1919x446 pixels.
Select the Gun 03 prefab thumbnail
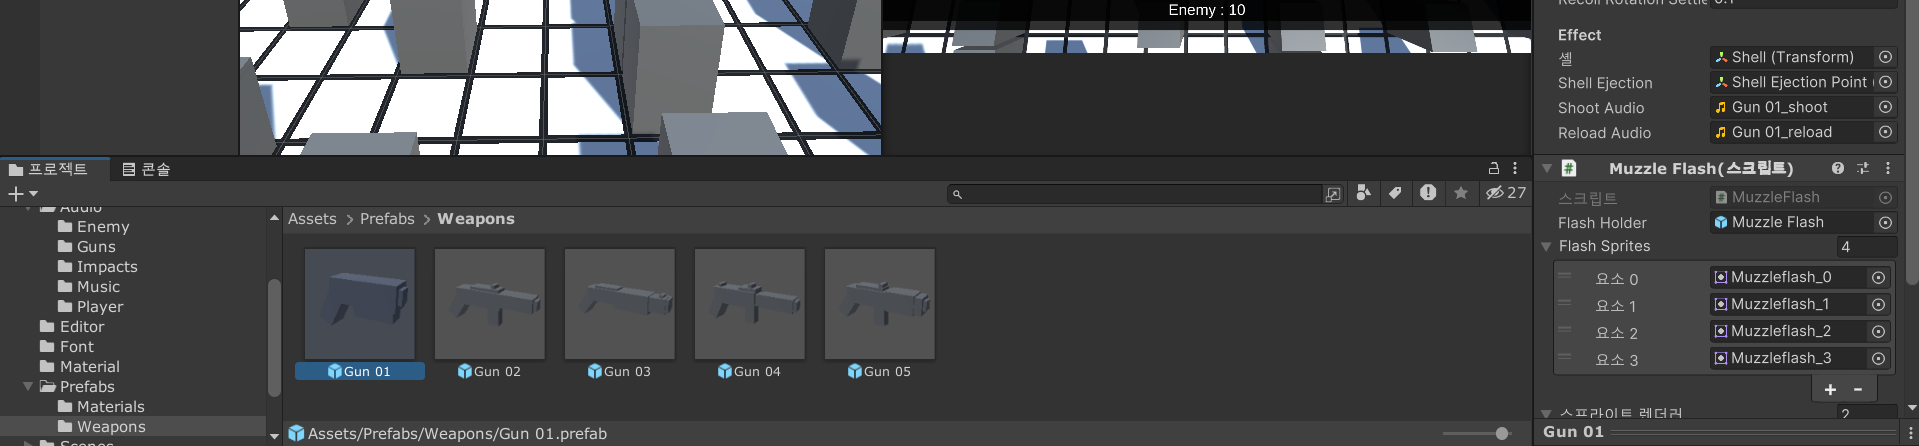point(620,304)
